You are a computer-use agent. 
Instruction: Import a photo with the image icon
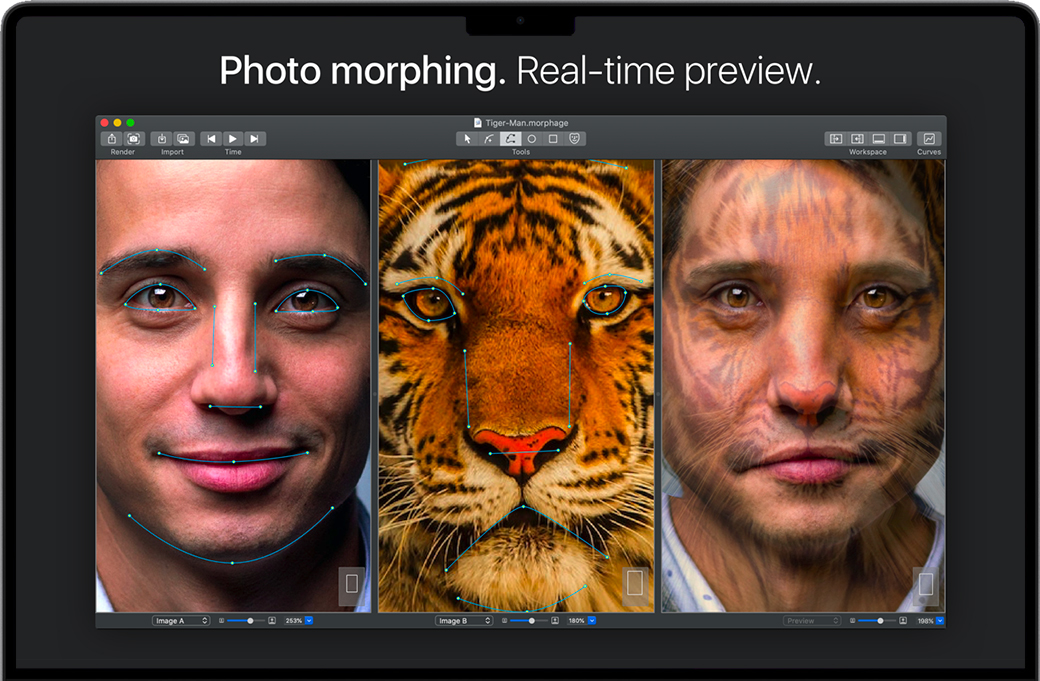(183, 139)
